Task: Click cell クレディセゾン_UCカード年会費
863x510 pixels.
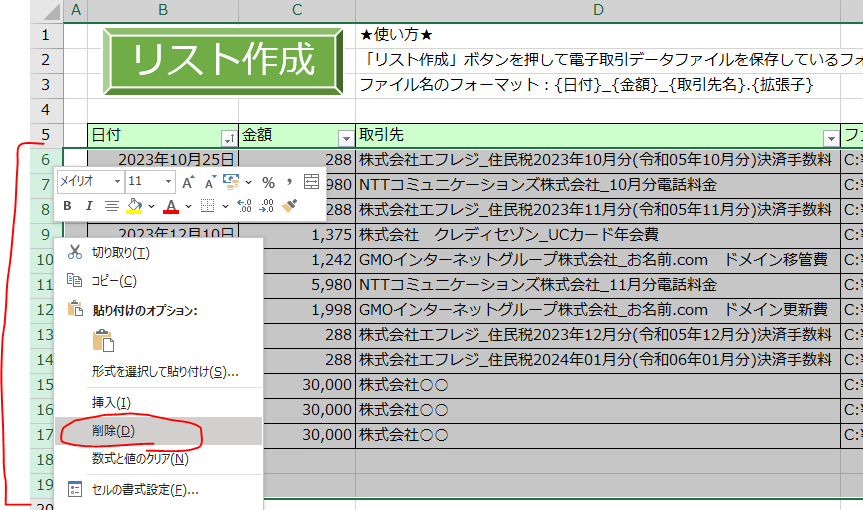Action: [x=598, y=235]
